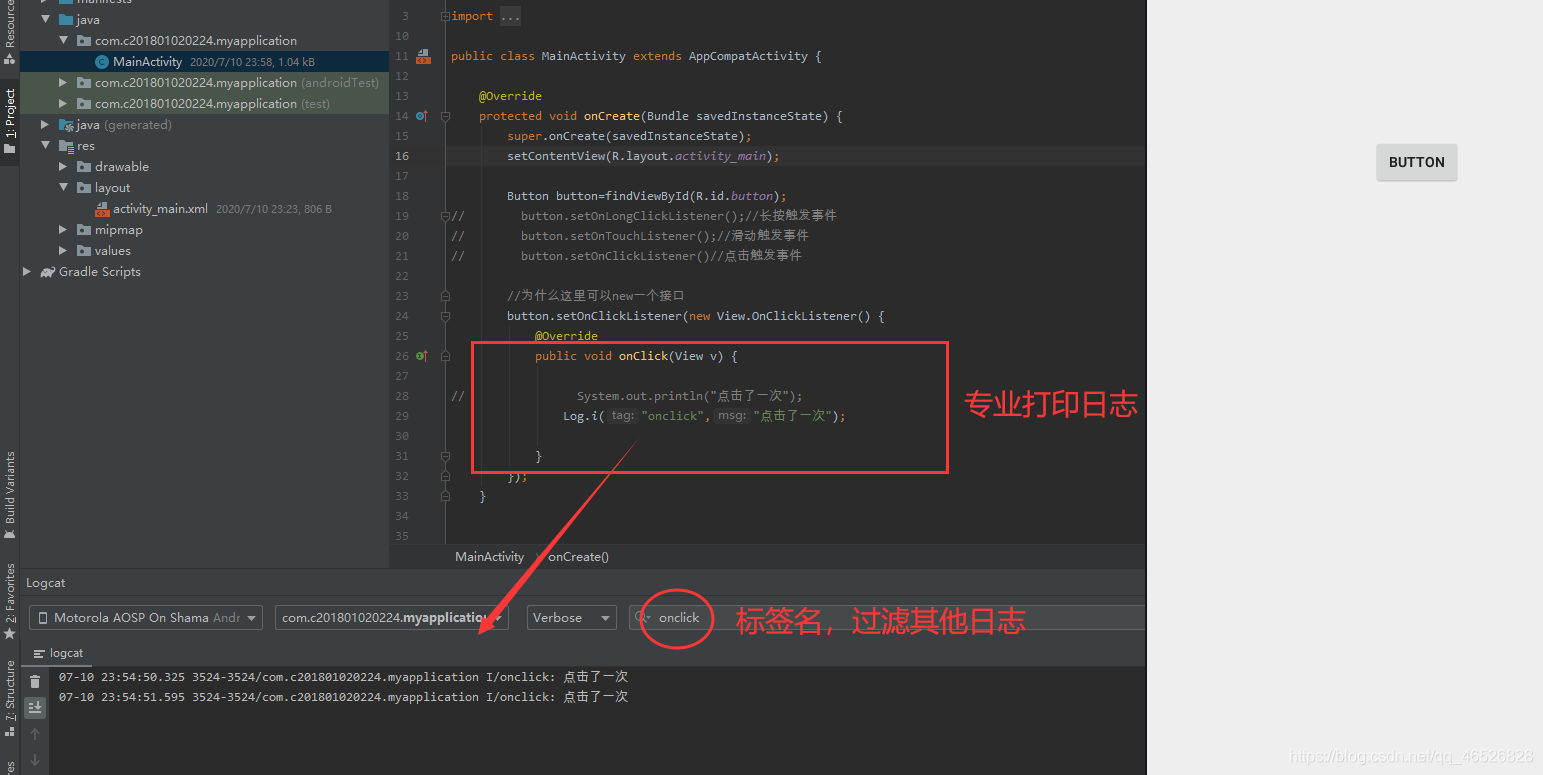Click the MainActivity class icon in project tree

click(x=101, y=62)
